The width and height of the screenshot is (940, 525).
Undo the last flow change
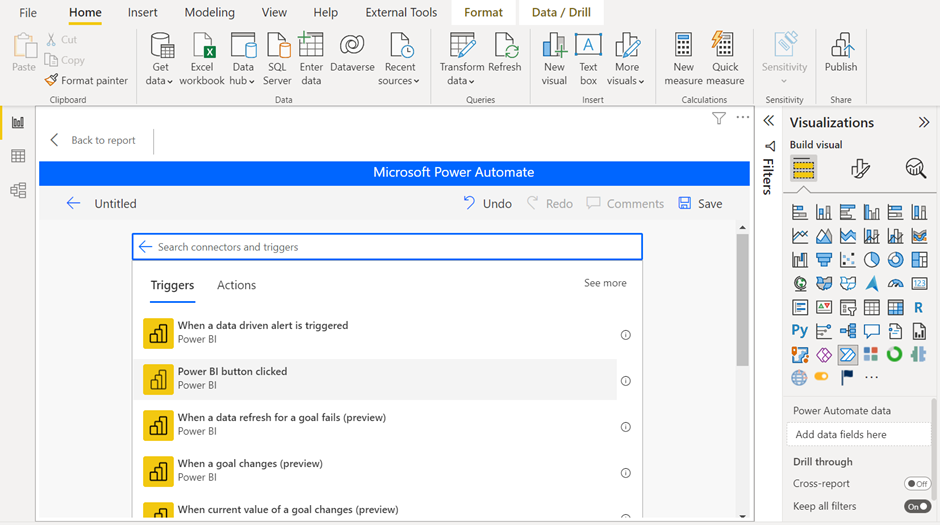pos(487,204)
